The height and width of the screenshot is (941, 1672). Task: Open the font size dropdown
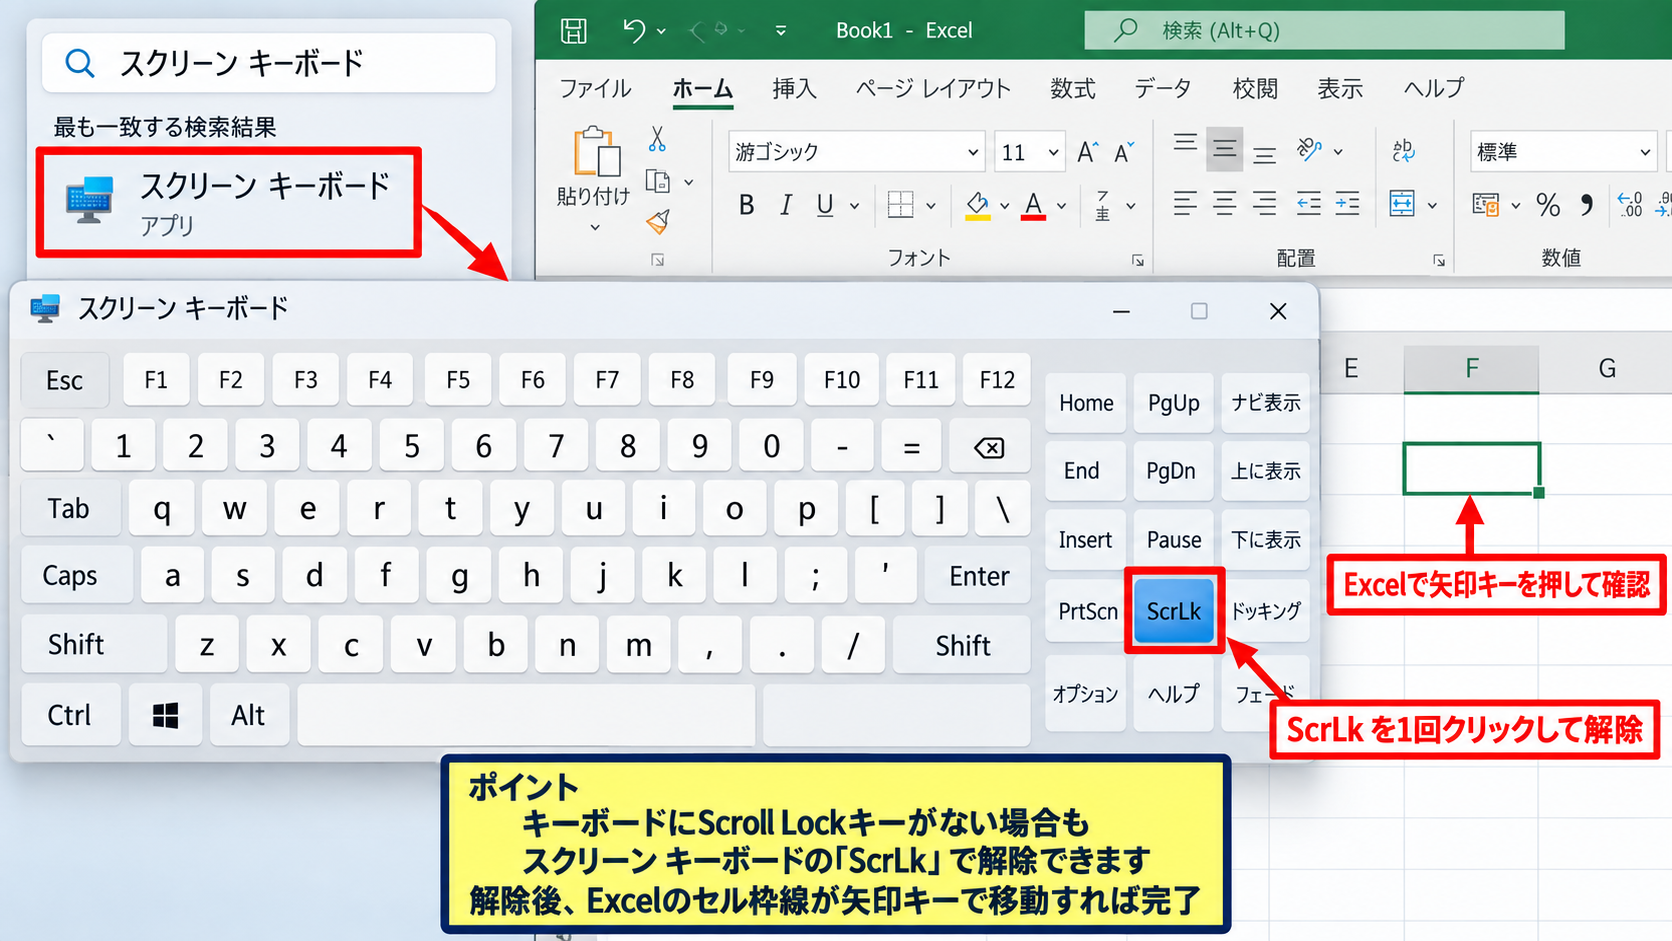[1053, 152]
